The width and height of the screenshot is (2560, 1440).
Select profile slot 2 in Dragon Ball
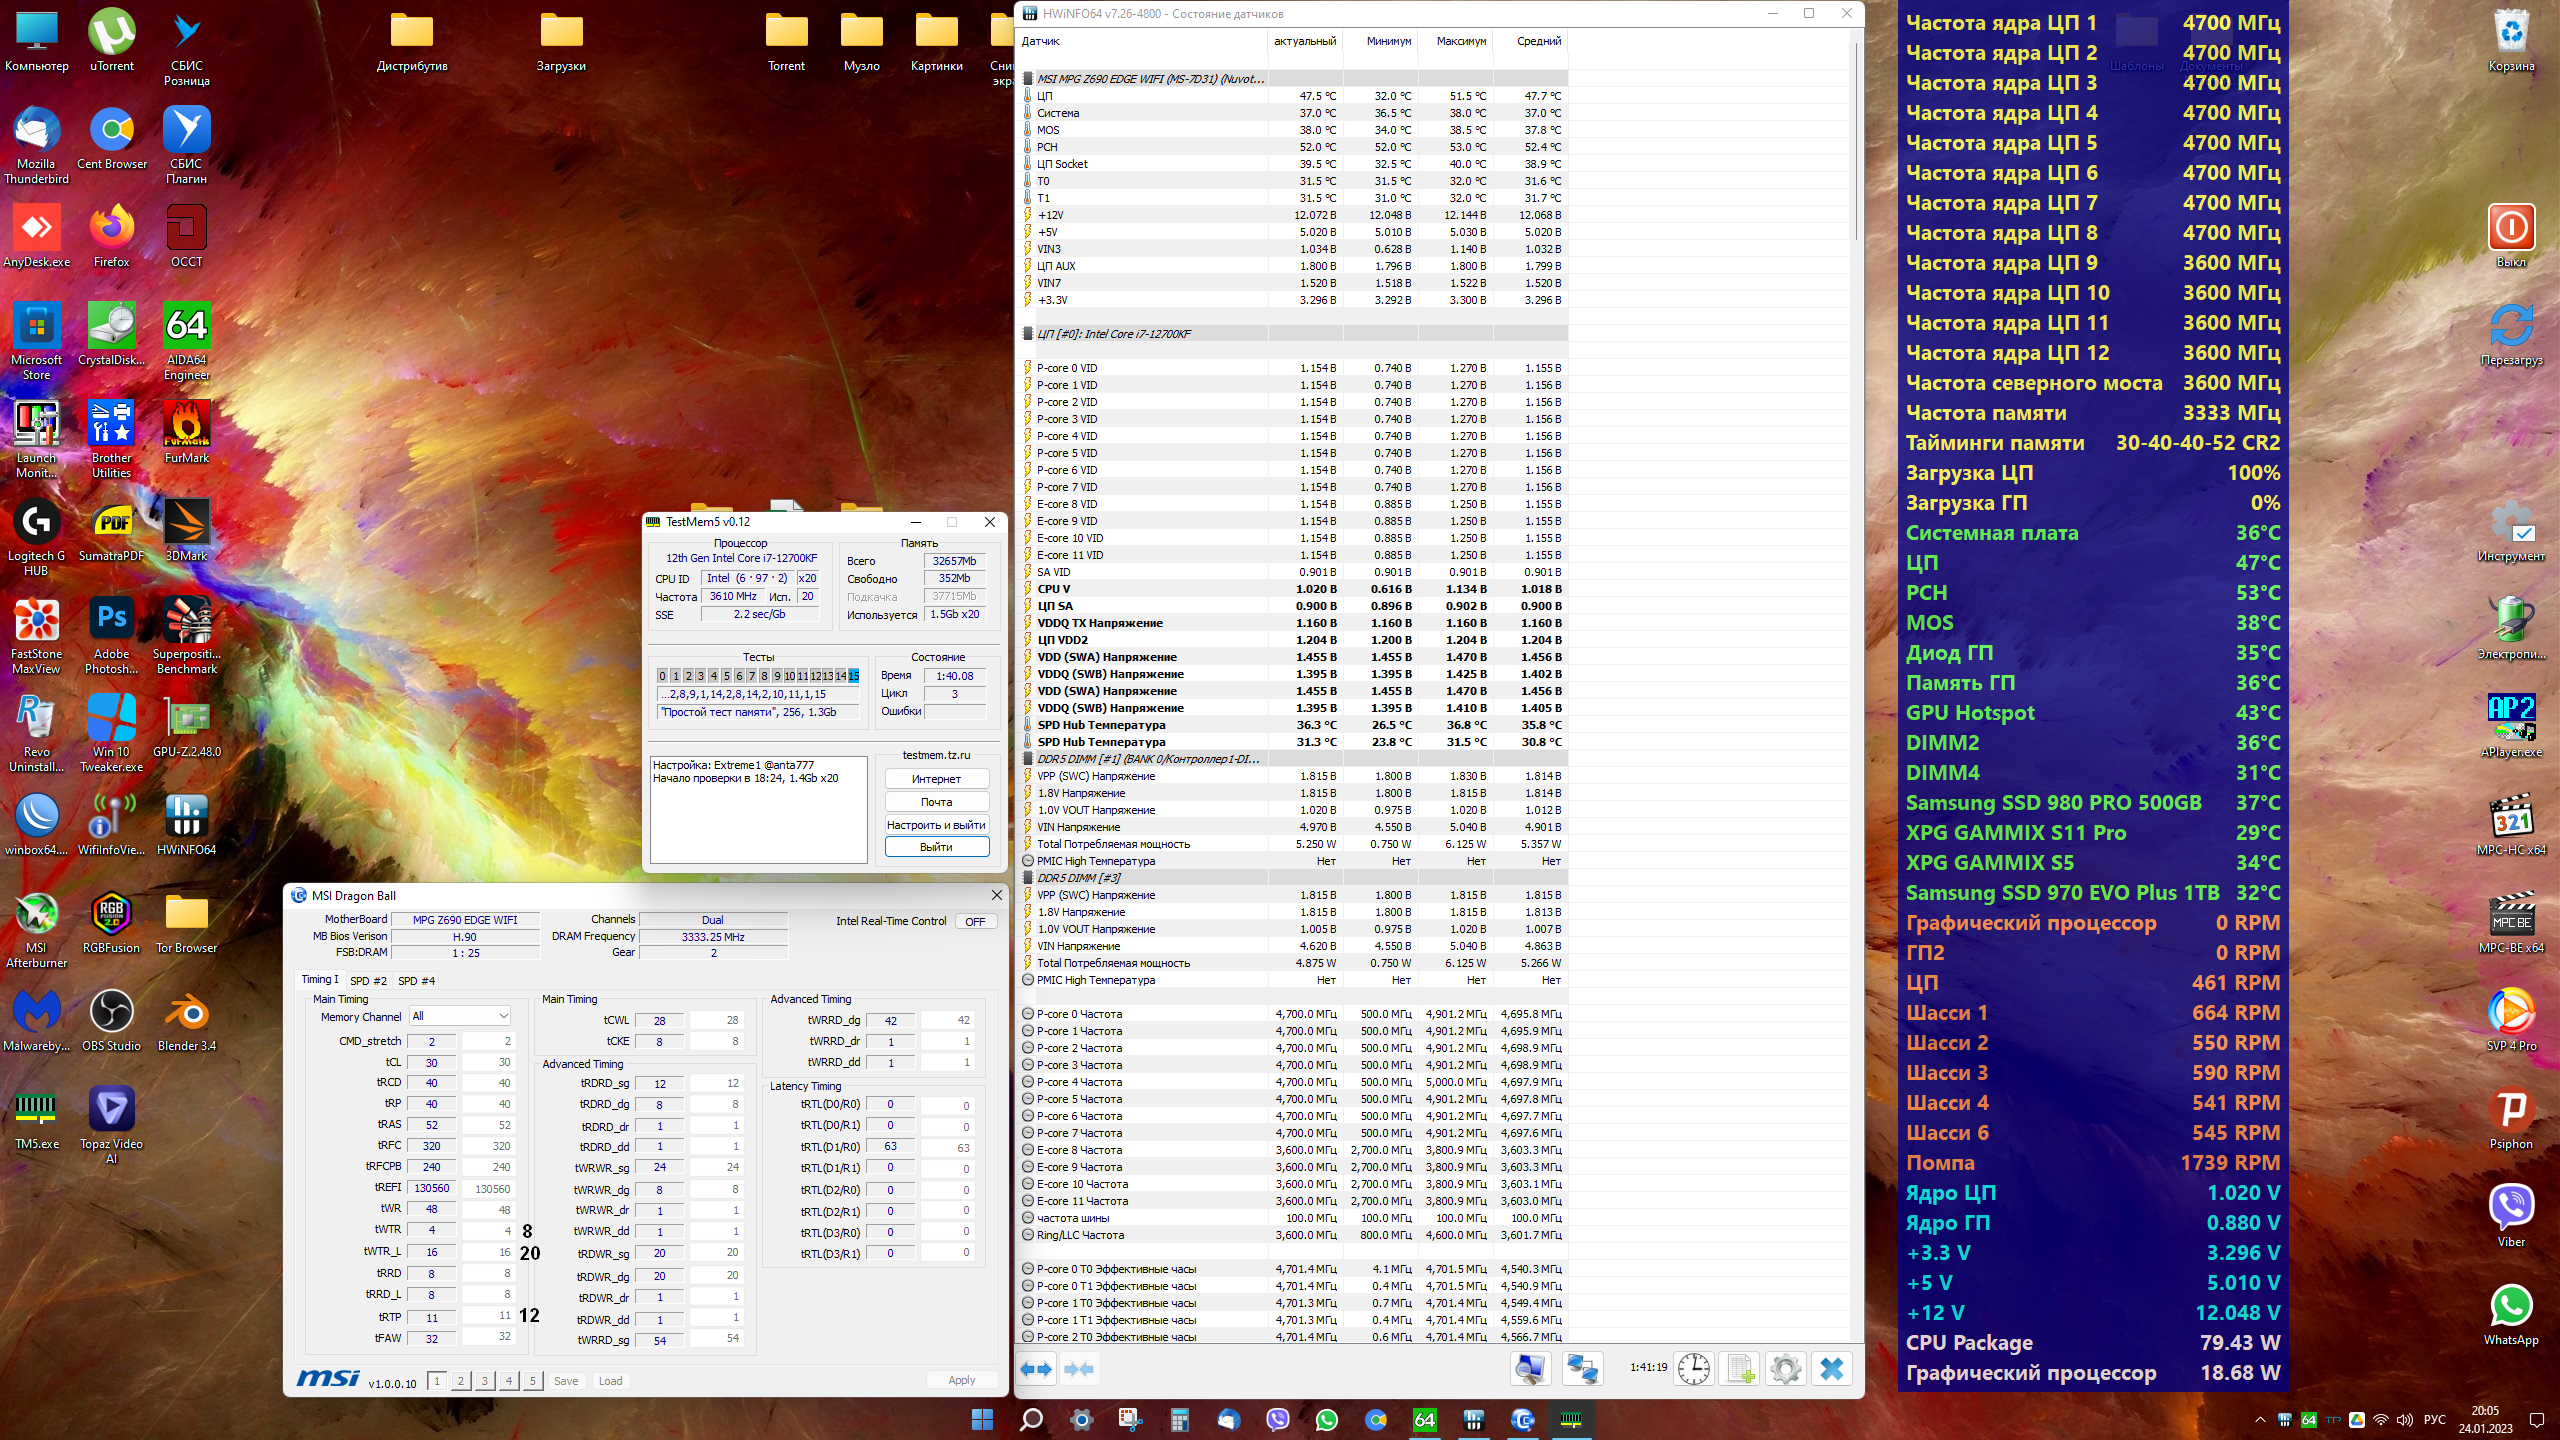click(x=460, y=1381)
